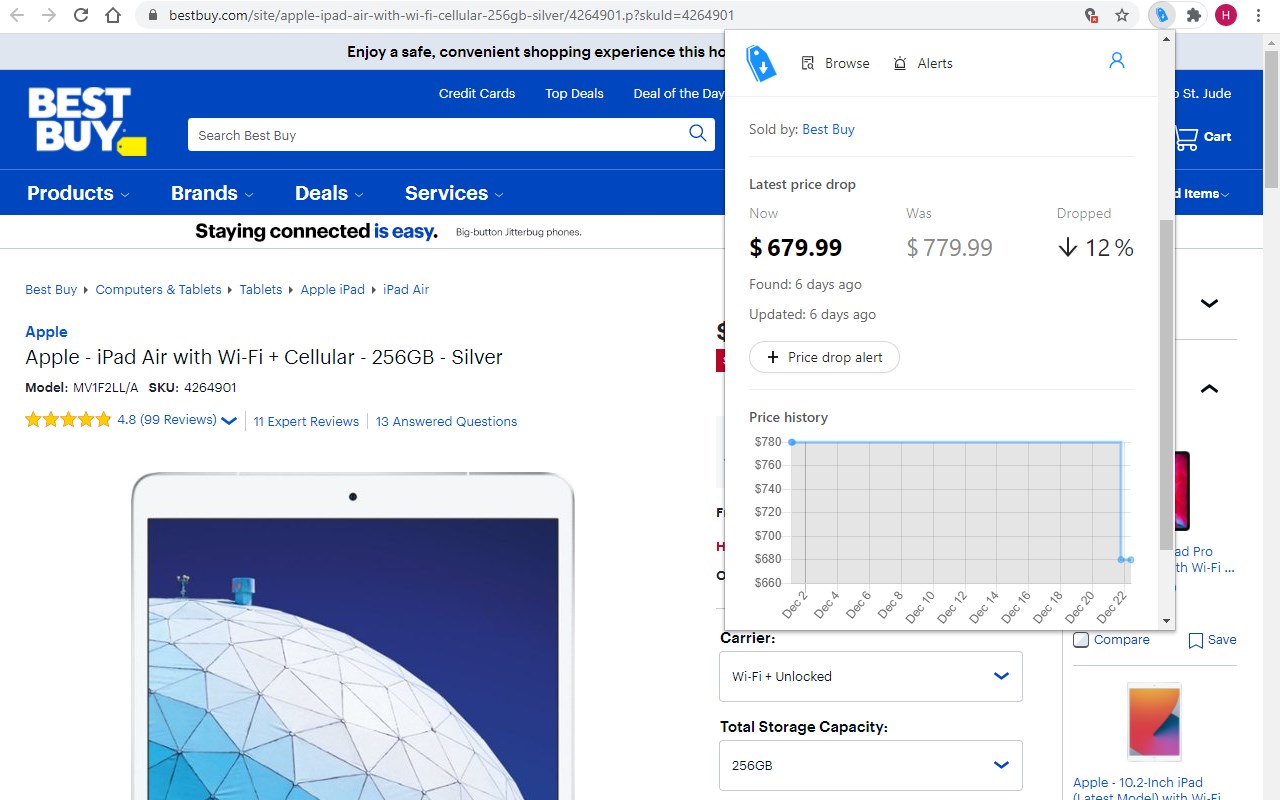The image size is (1280, 800).
Task: Click the Best Buy breadcrumb
Action: 51,289
